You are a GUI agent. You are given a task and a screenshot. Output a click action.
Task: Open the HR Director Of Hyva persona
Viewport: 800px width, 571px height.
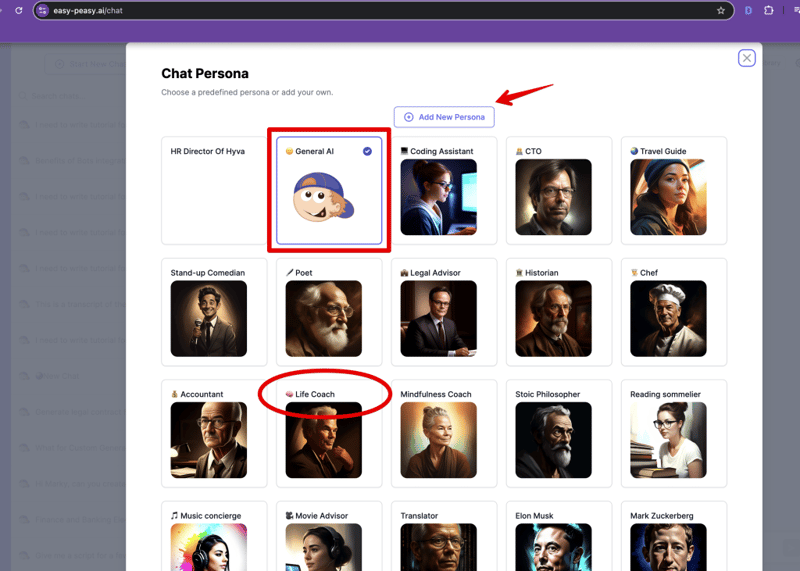(214, 190)
